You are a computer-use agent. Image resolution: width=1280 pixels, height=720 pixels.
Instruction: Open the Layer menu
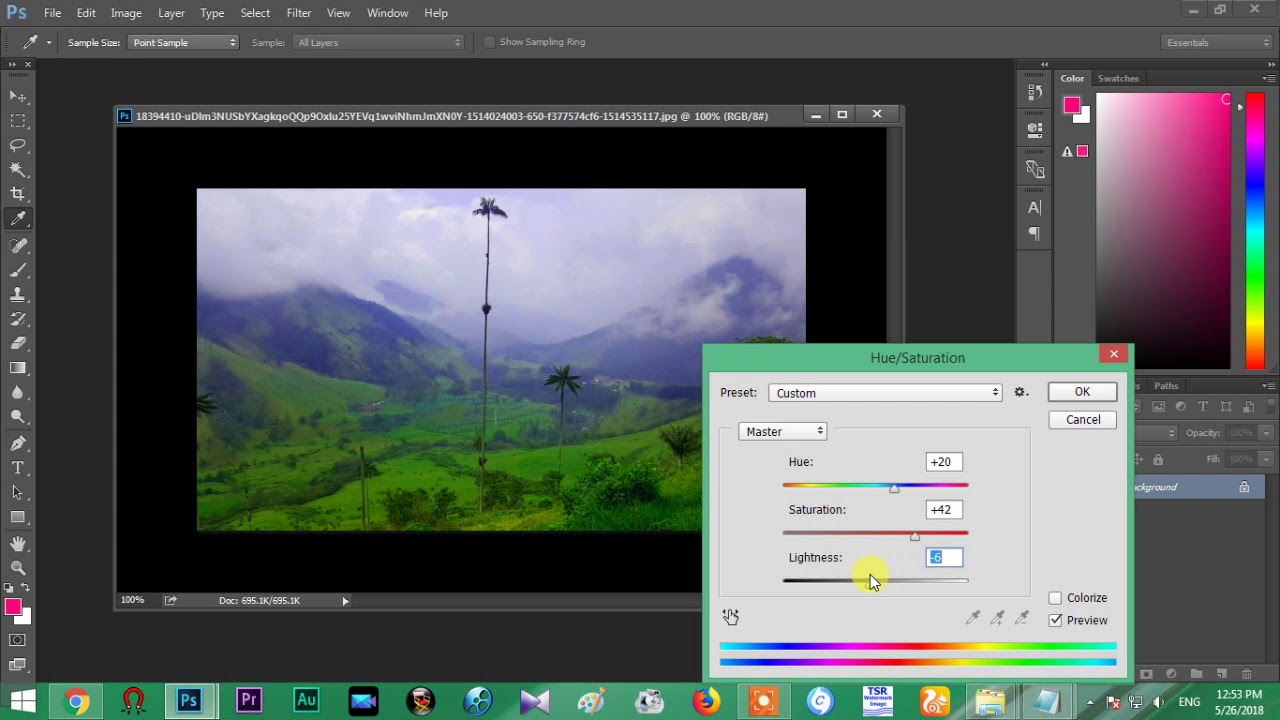171,13
